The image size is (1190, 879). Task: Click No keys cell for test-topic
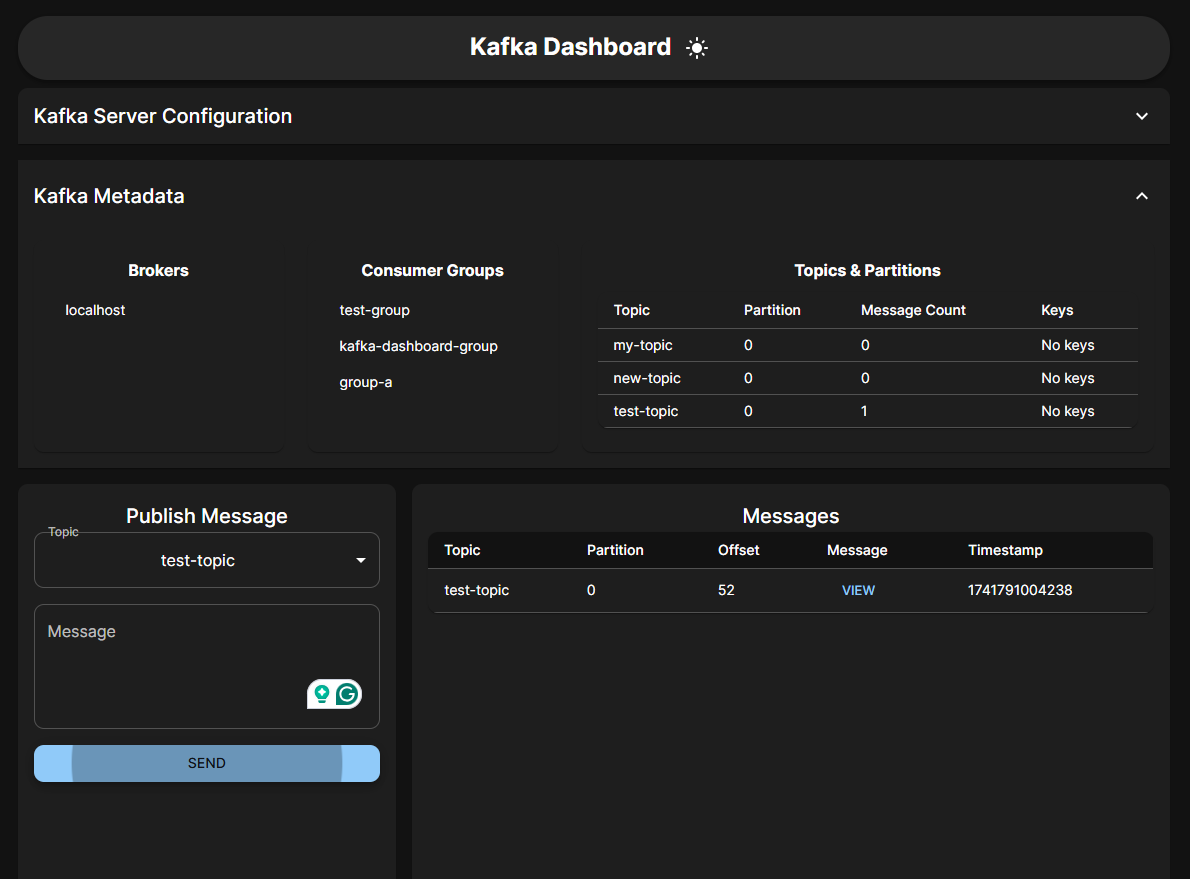click(1067, 411)
